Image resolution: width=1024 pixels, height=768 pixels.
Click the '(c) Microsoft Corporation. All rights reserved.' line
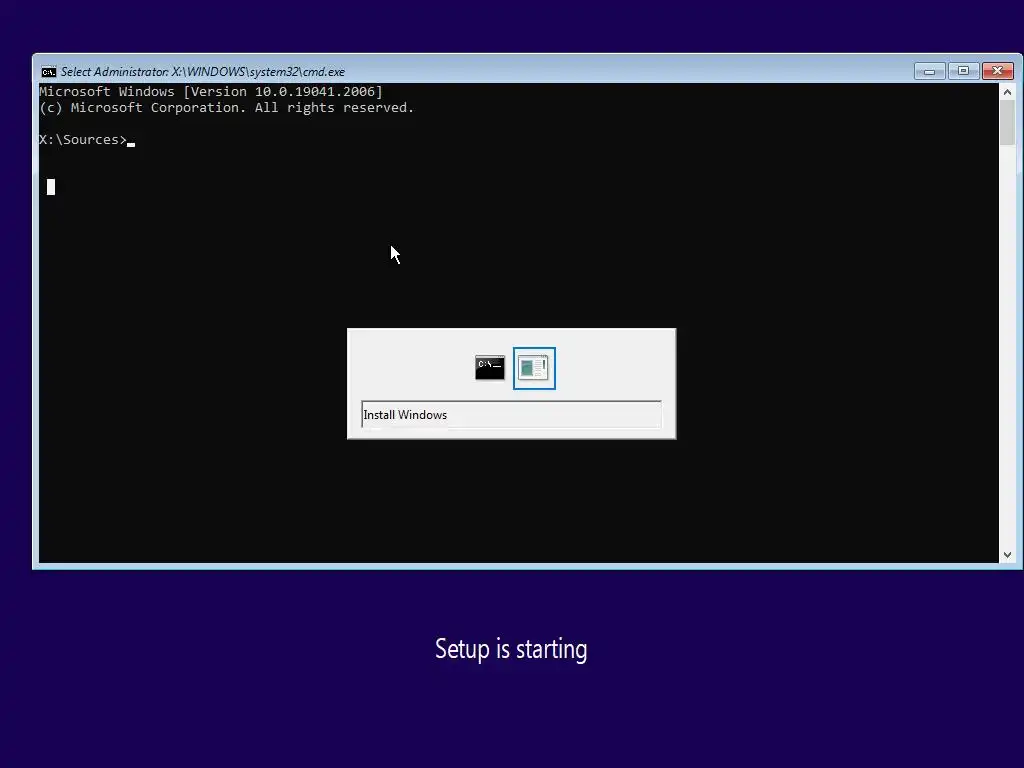click(227, 108)
